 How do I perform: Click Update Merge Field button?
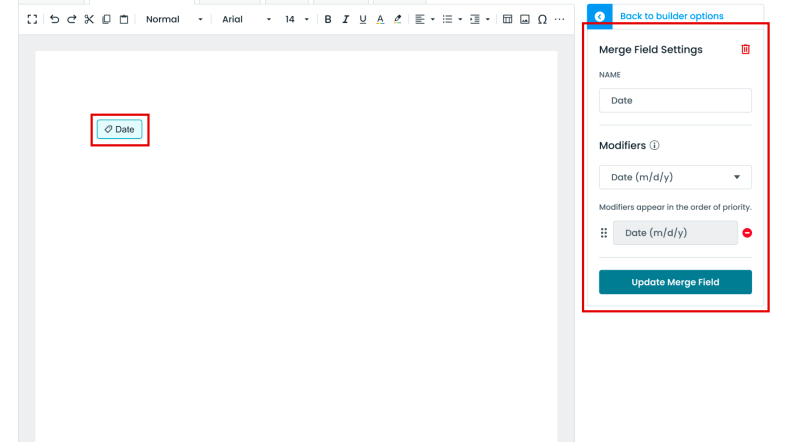(675, 282)
